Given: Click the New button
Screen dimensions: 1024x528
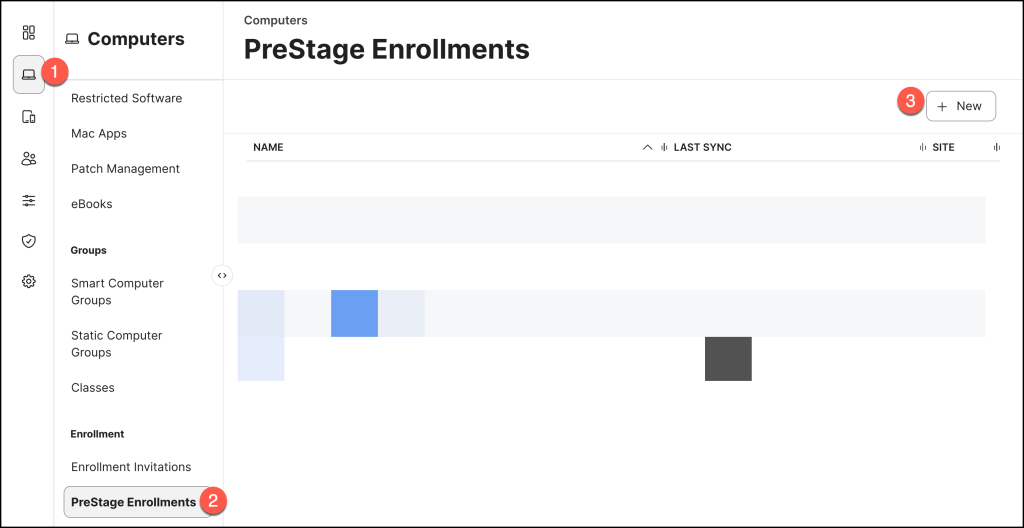Looking at the screenshot, I should point(960,106).
